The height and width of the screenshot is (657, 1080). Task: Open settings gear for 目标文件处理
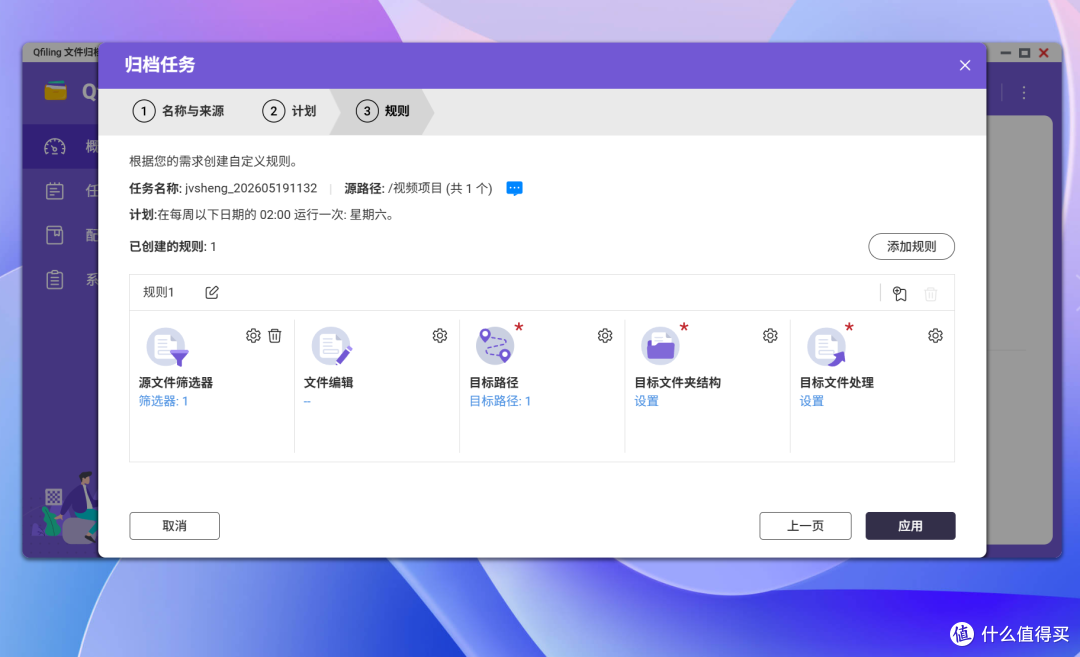(935, 335)
